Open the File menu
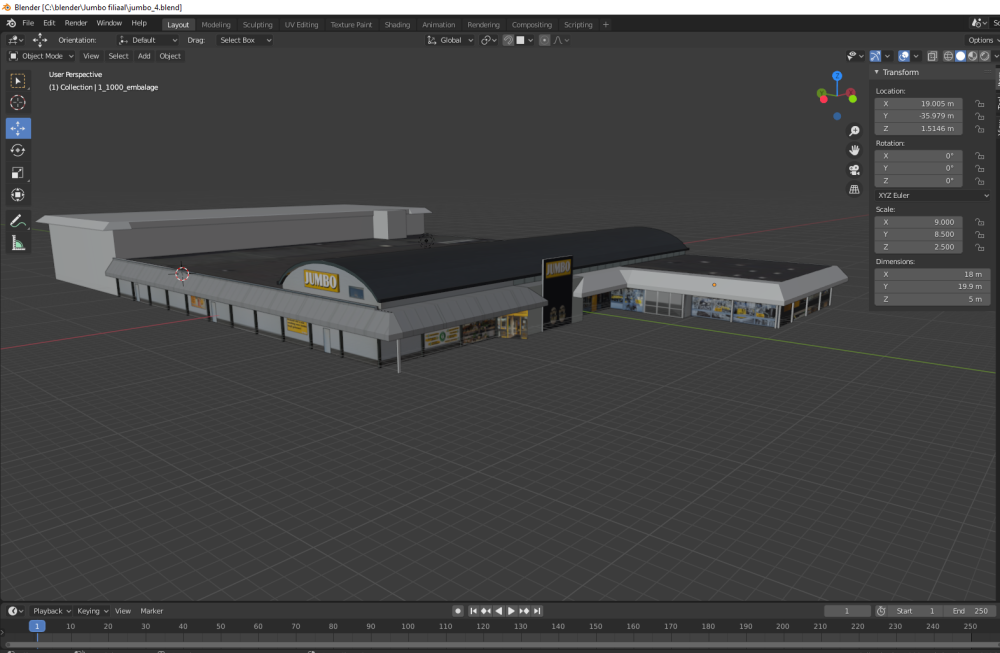This screenshot has height=653, width=1000. (x=28, y=23)
